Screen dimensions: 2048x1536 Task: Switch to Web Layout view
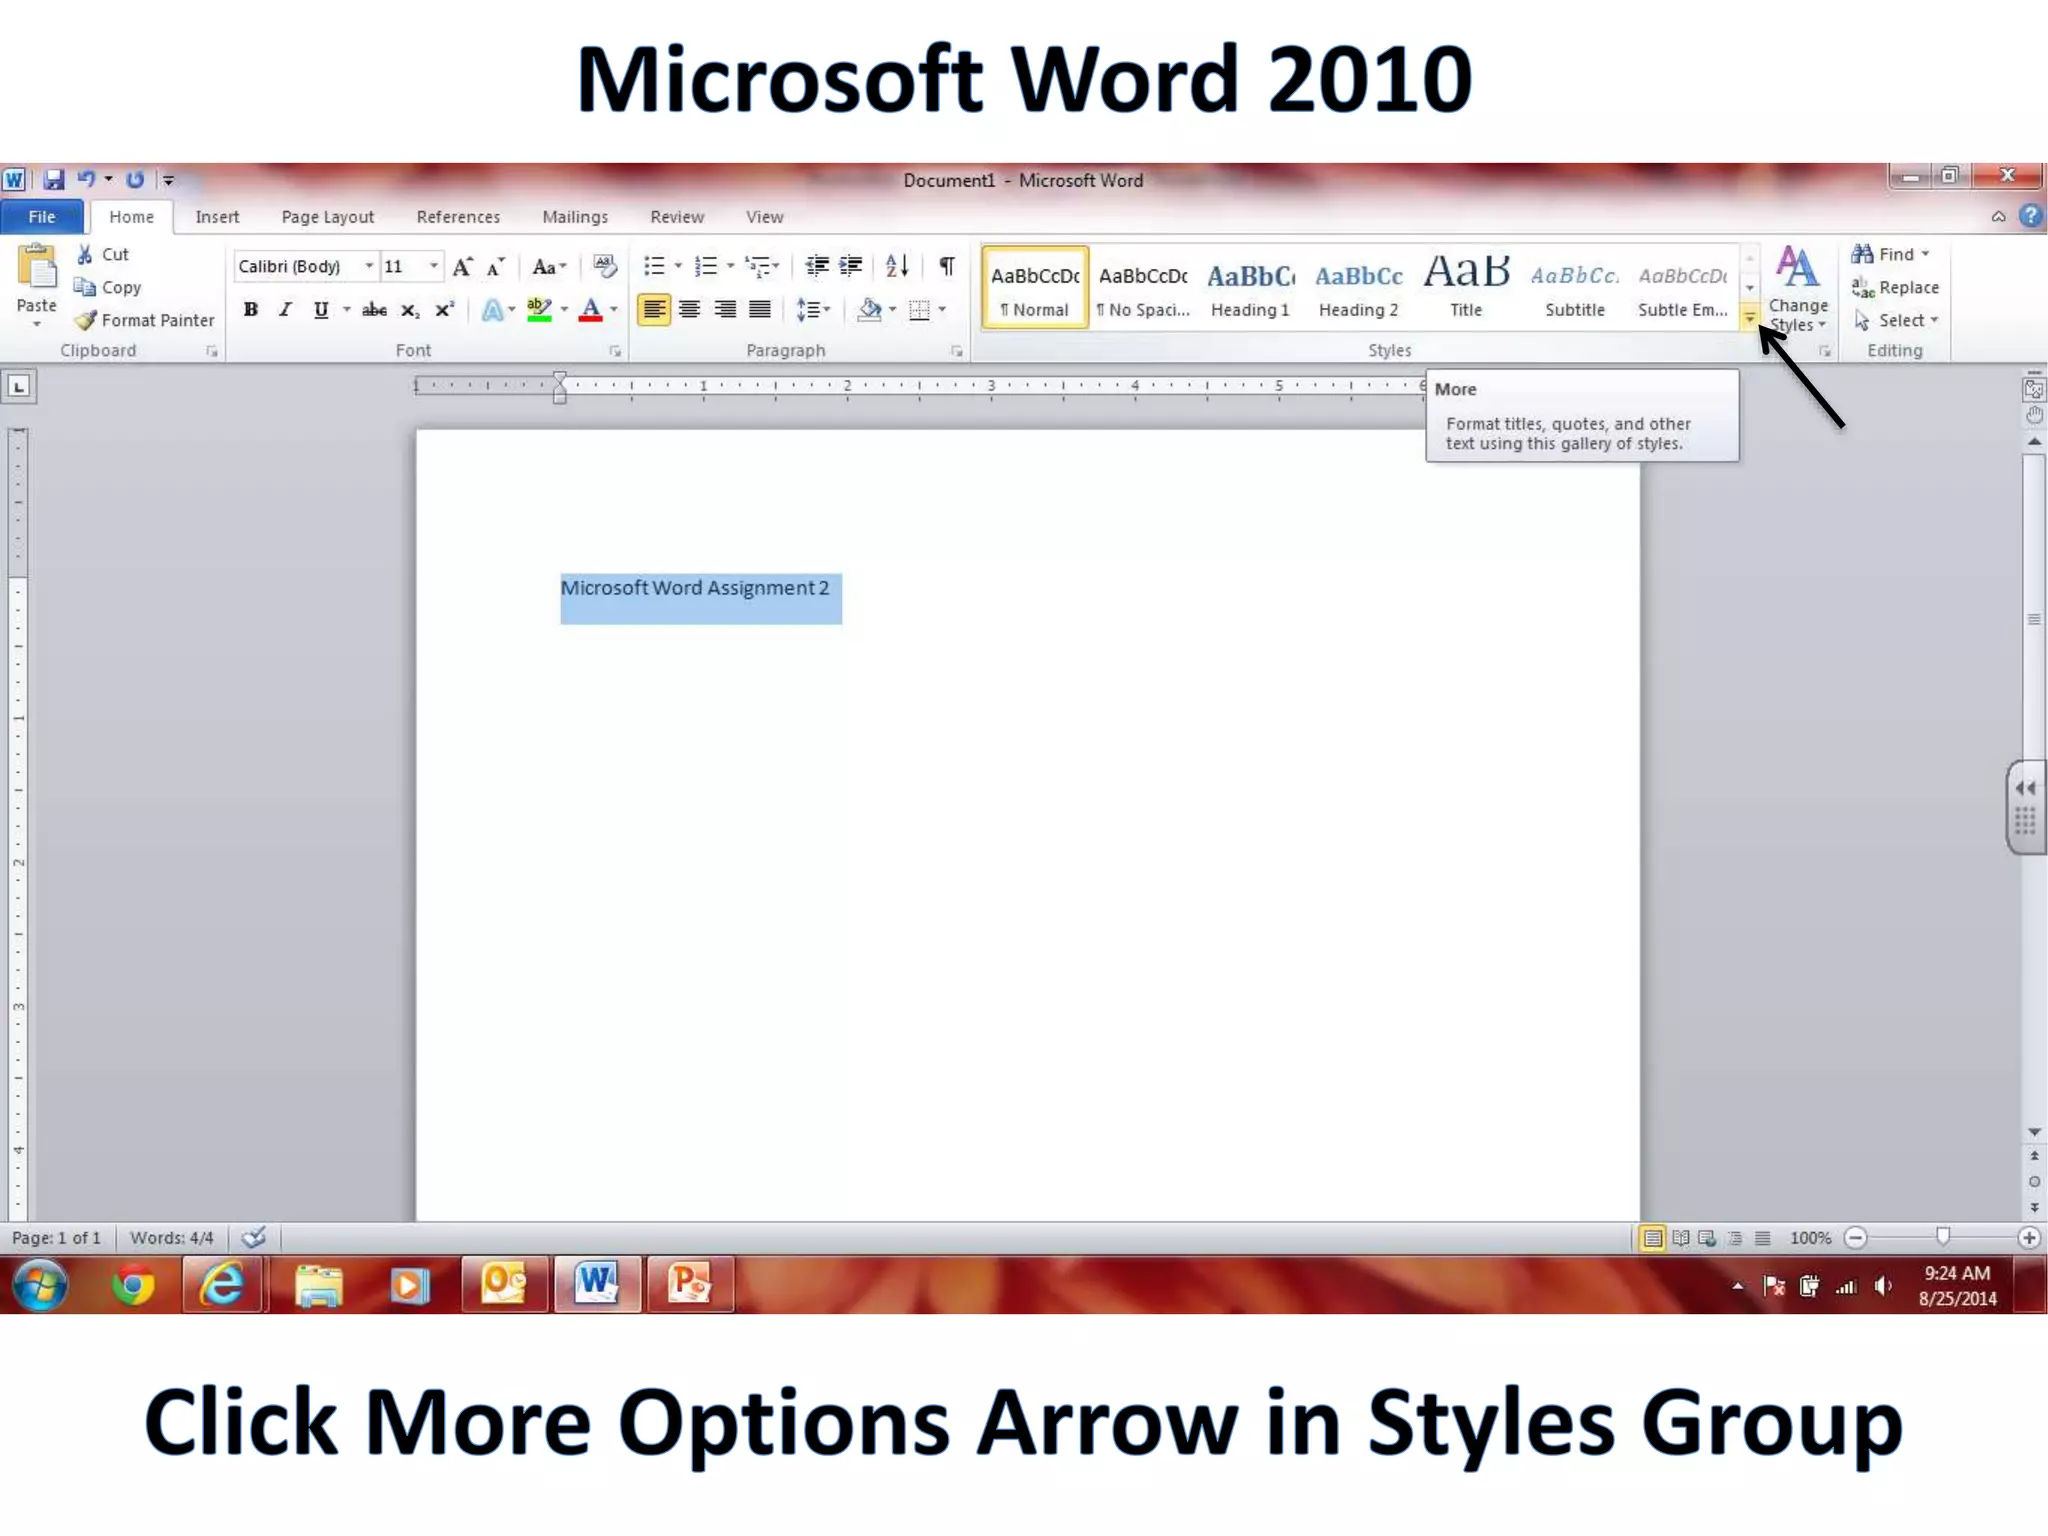1708,1238
